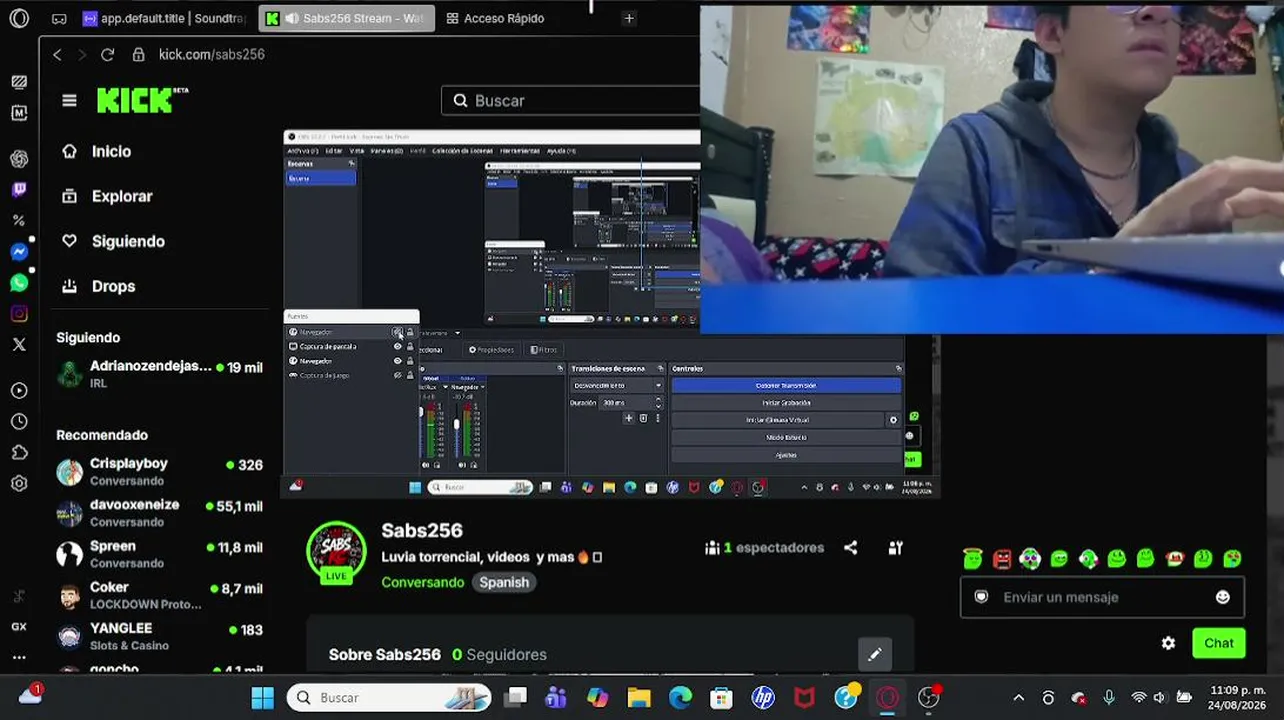This screenshot has width=1284, height=720.
Task: Open the transition type dropdown in OBS
Action: tap(616, 385)
